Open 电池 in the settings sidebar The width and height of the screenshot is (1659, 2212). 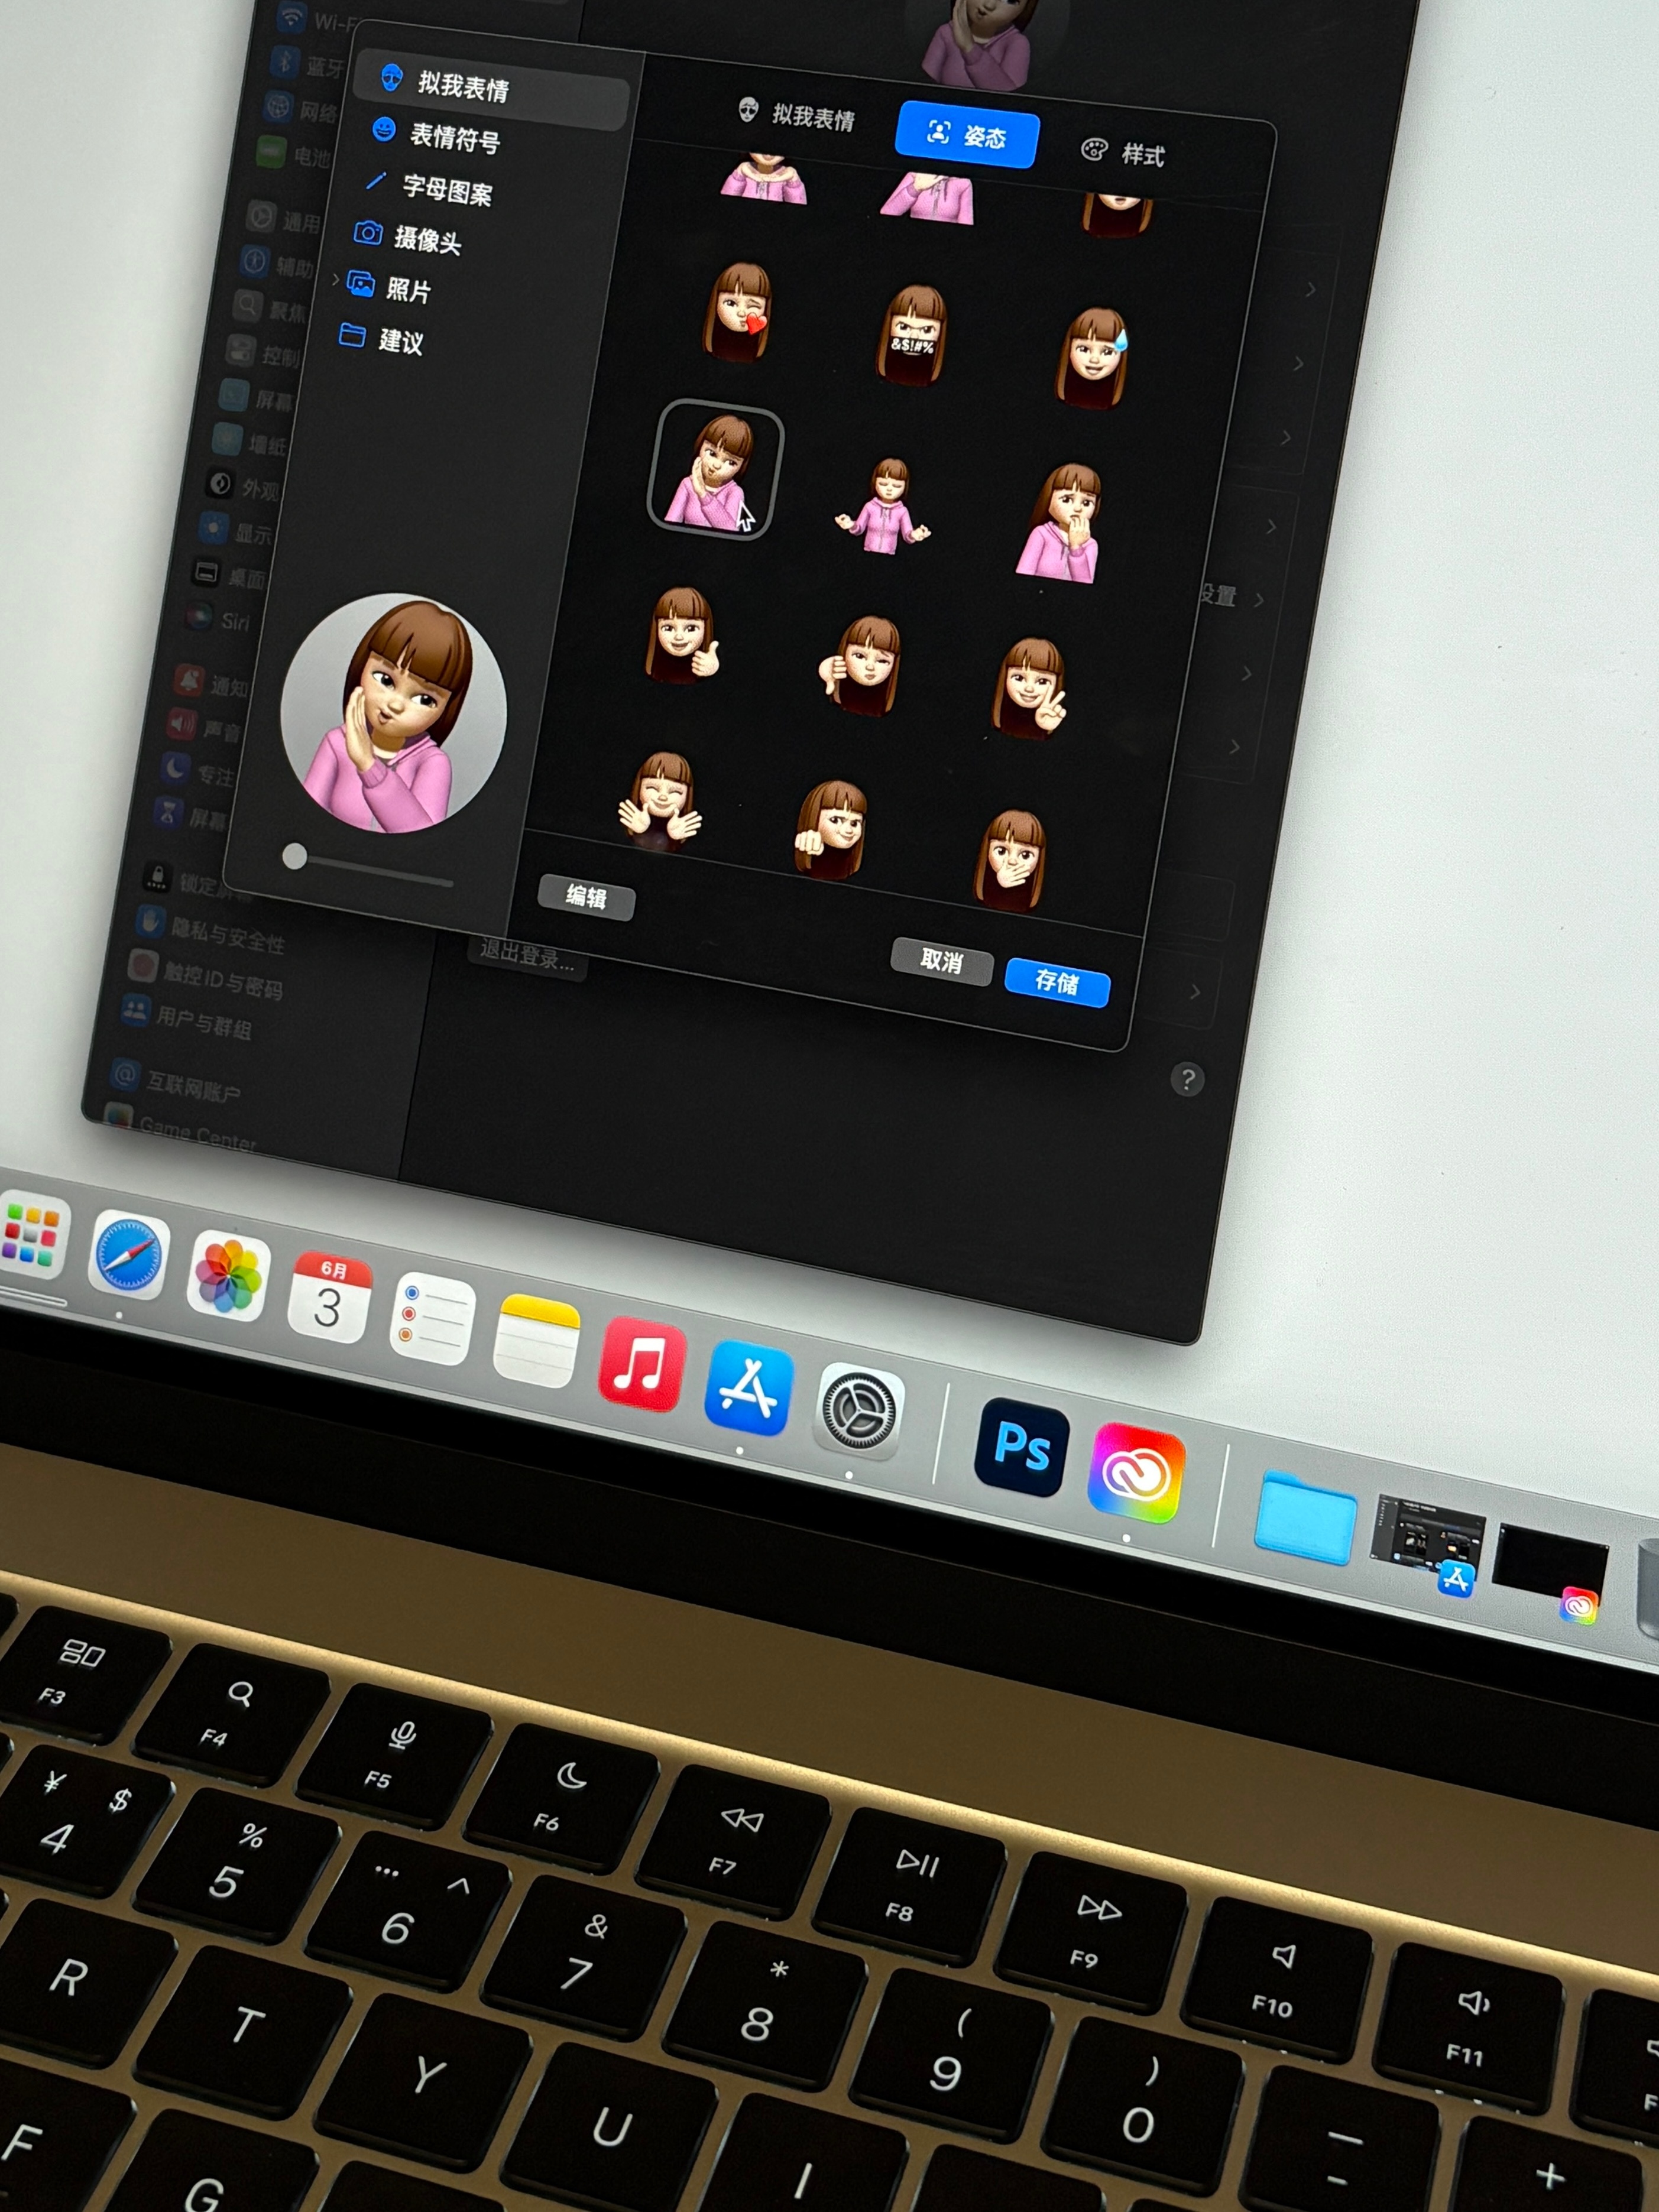(x=292, y=153)
